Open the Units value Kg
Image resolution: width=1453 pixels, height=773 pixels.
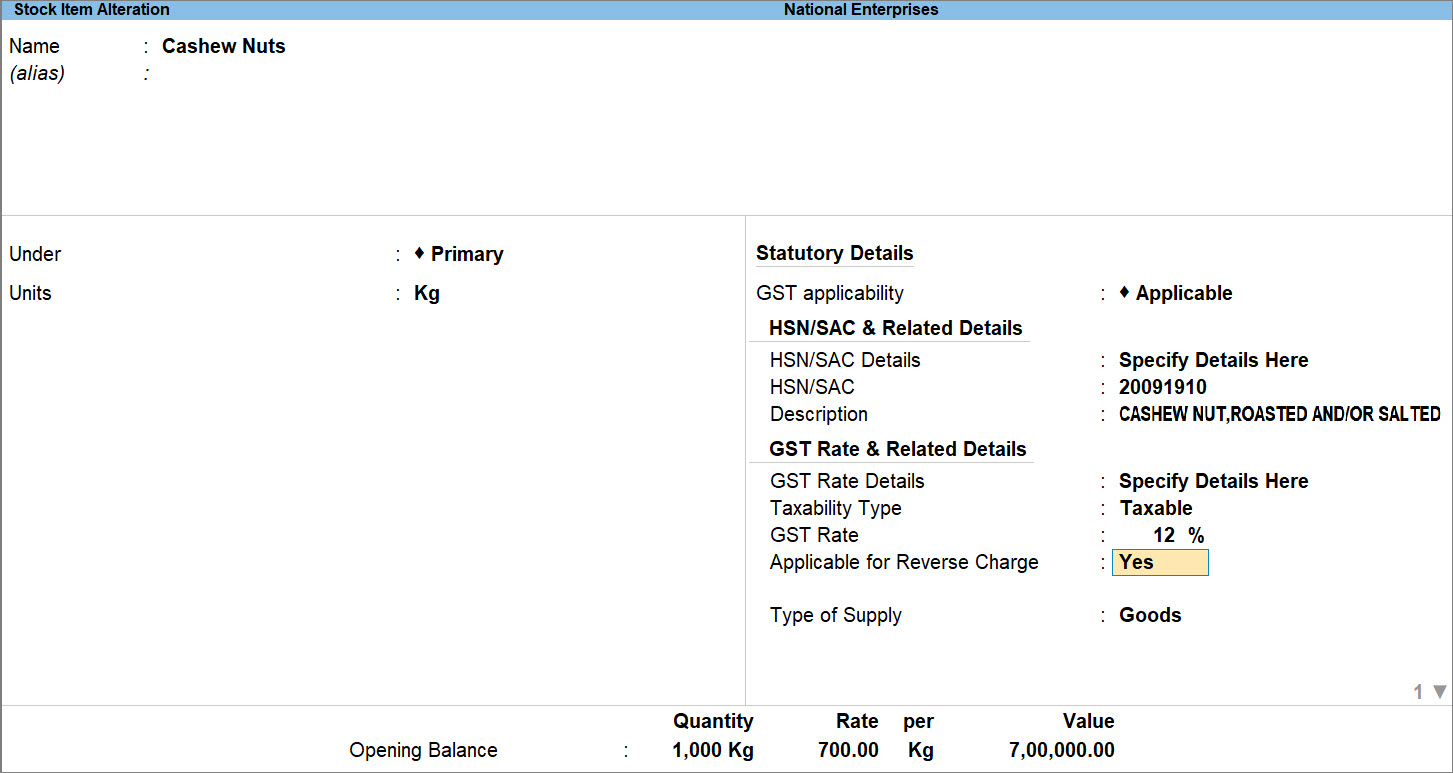tap(427, 293)
